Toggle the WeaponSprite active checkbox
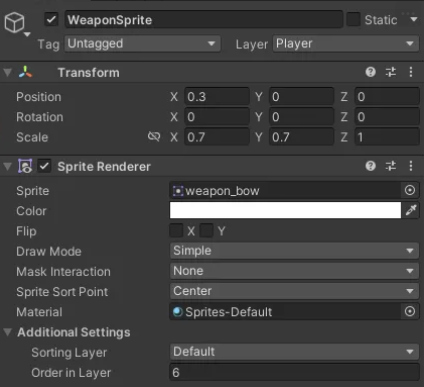Screen dimensions: 424x387 click(x=51, y=19)
